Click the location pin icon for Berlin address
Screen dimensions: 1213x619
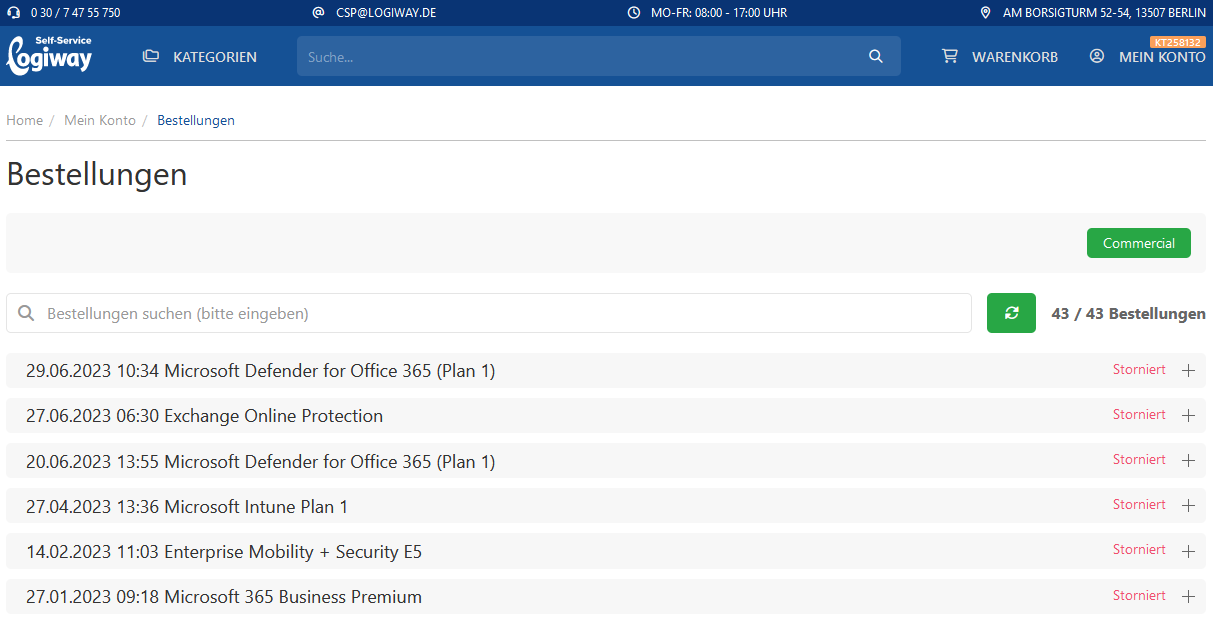coord(985,13)
